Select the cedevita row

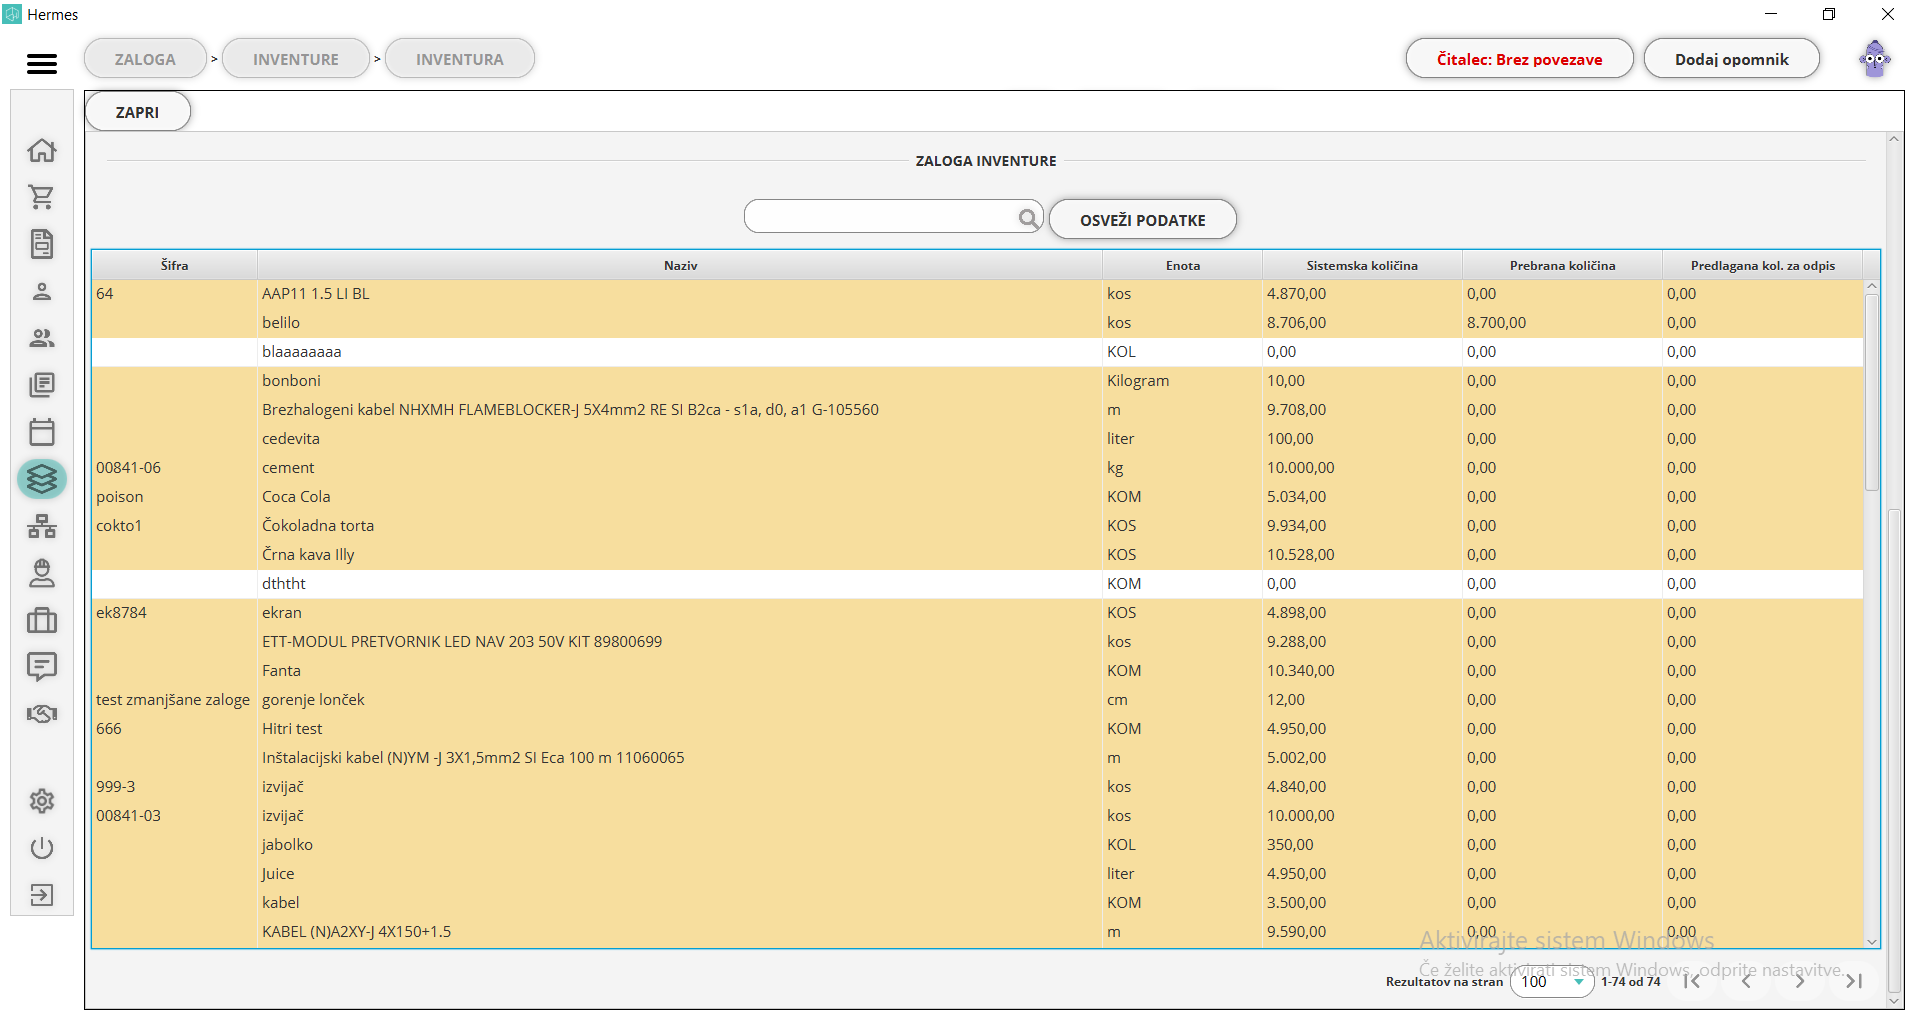(x=978, y=439)
